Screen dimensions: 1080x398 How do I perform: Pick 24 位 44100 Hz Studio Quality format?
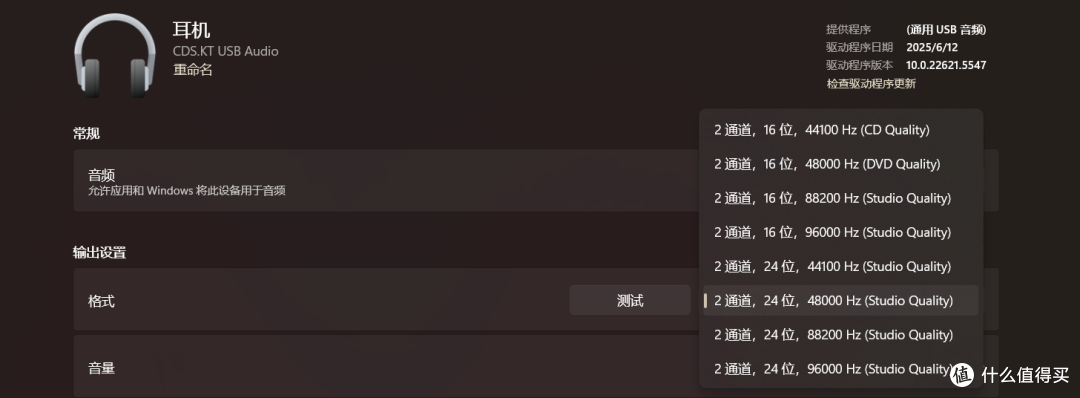(840, 266)
